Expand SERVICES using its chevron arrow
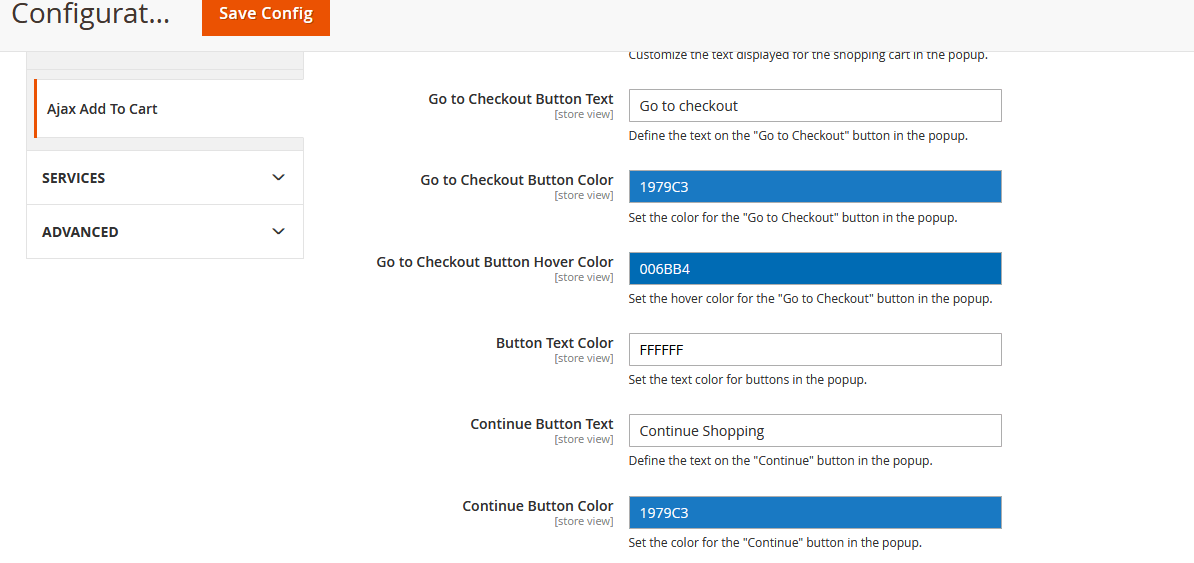This screenshot has width=1194, height=563. pos(278,178)
